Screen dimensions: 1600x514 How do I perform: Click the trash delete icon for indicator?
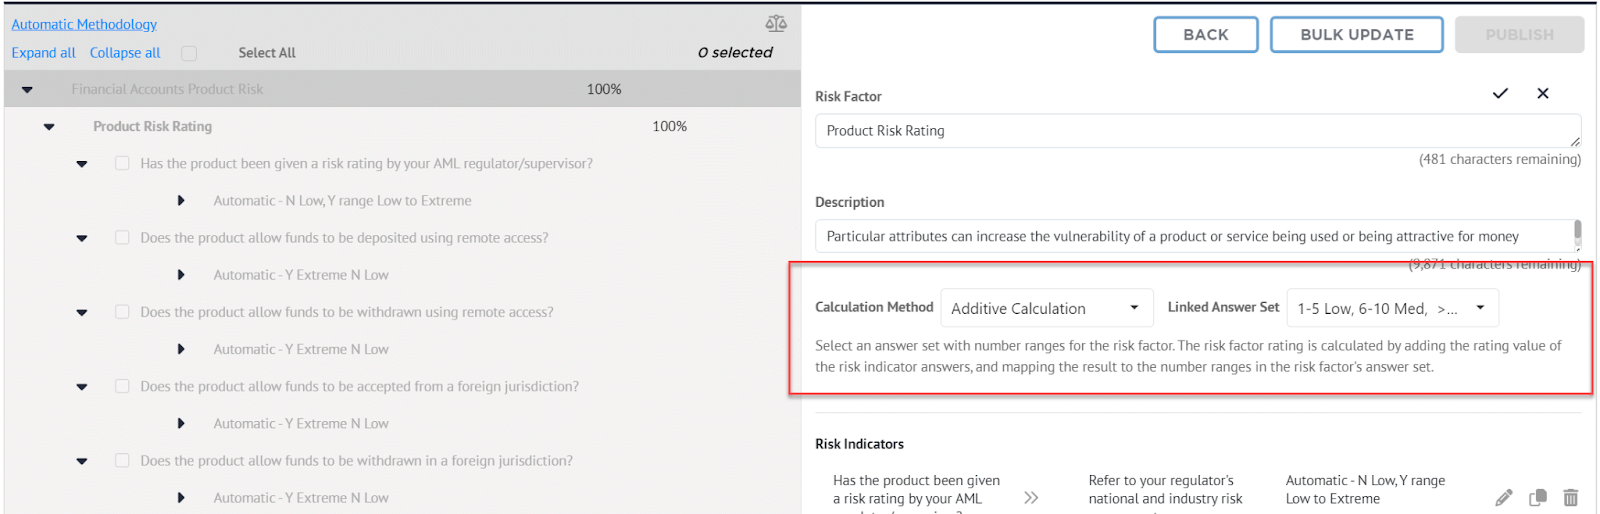point(1571,497)
